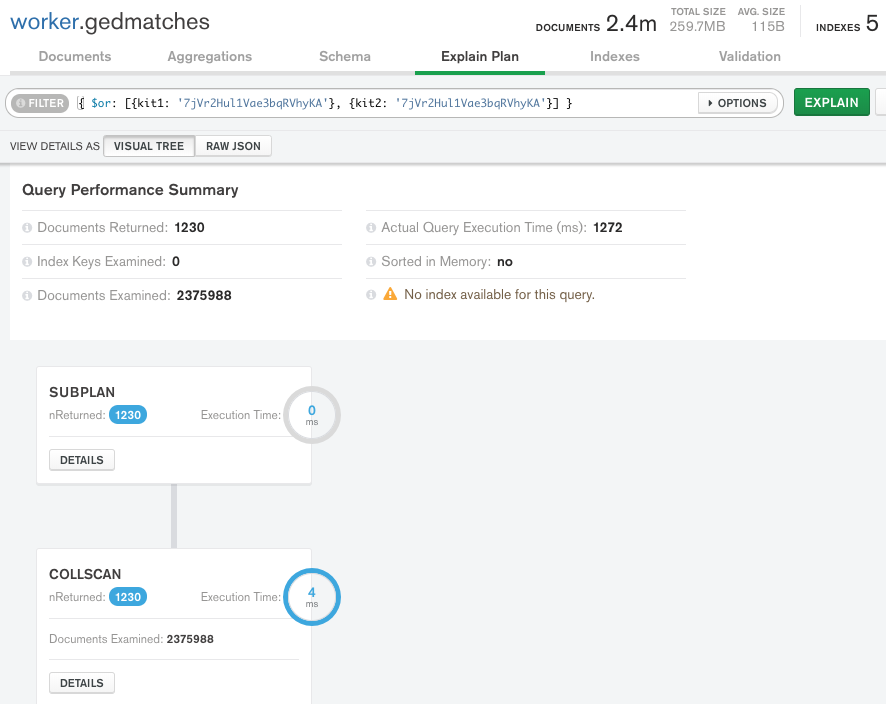Click info icon beside Actual Query Execution Time
The image size is (886, 704).
[x=371, y=228]
